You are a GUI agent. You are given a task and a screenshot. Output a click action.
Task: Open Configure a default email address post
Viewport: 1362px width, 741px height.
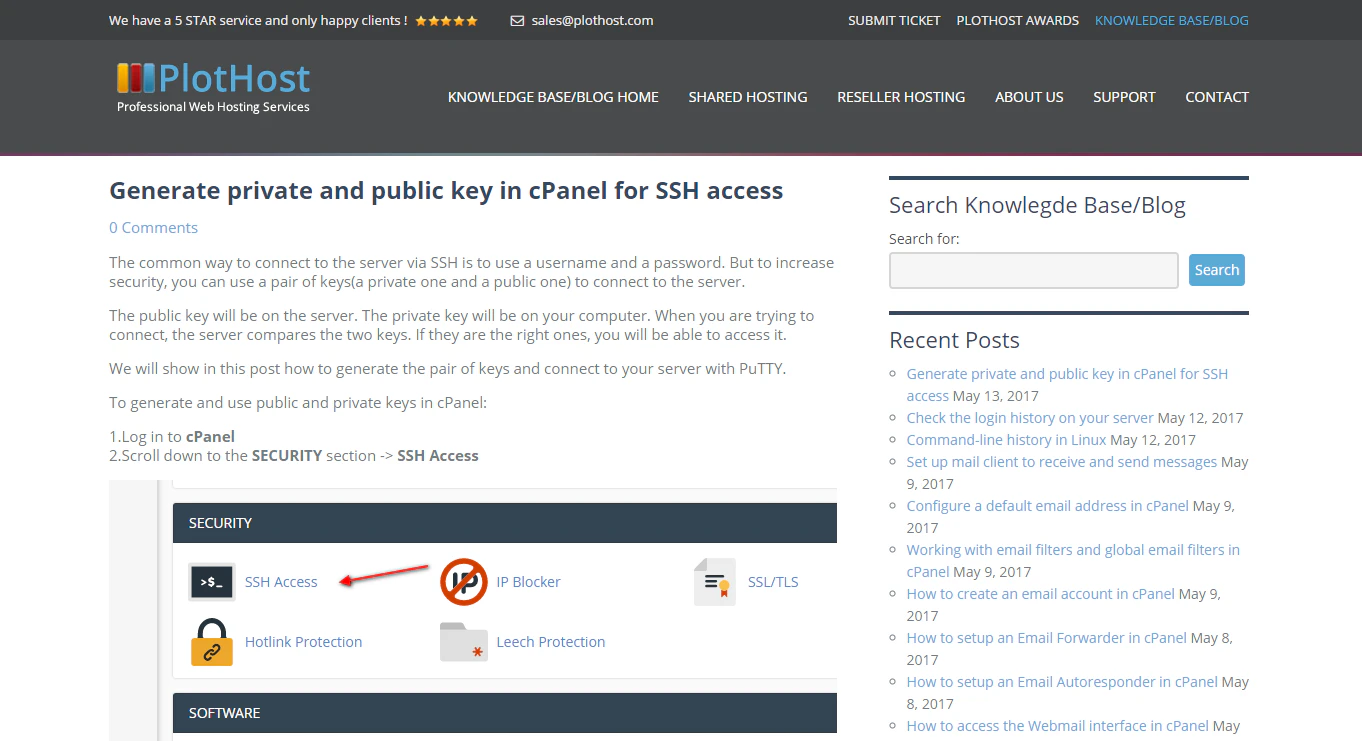[x=1048, y=506]
